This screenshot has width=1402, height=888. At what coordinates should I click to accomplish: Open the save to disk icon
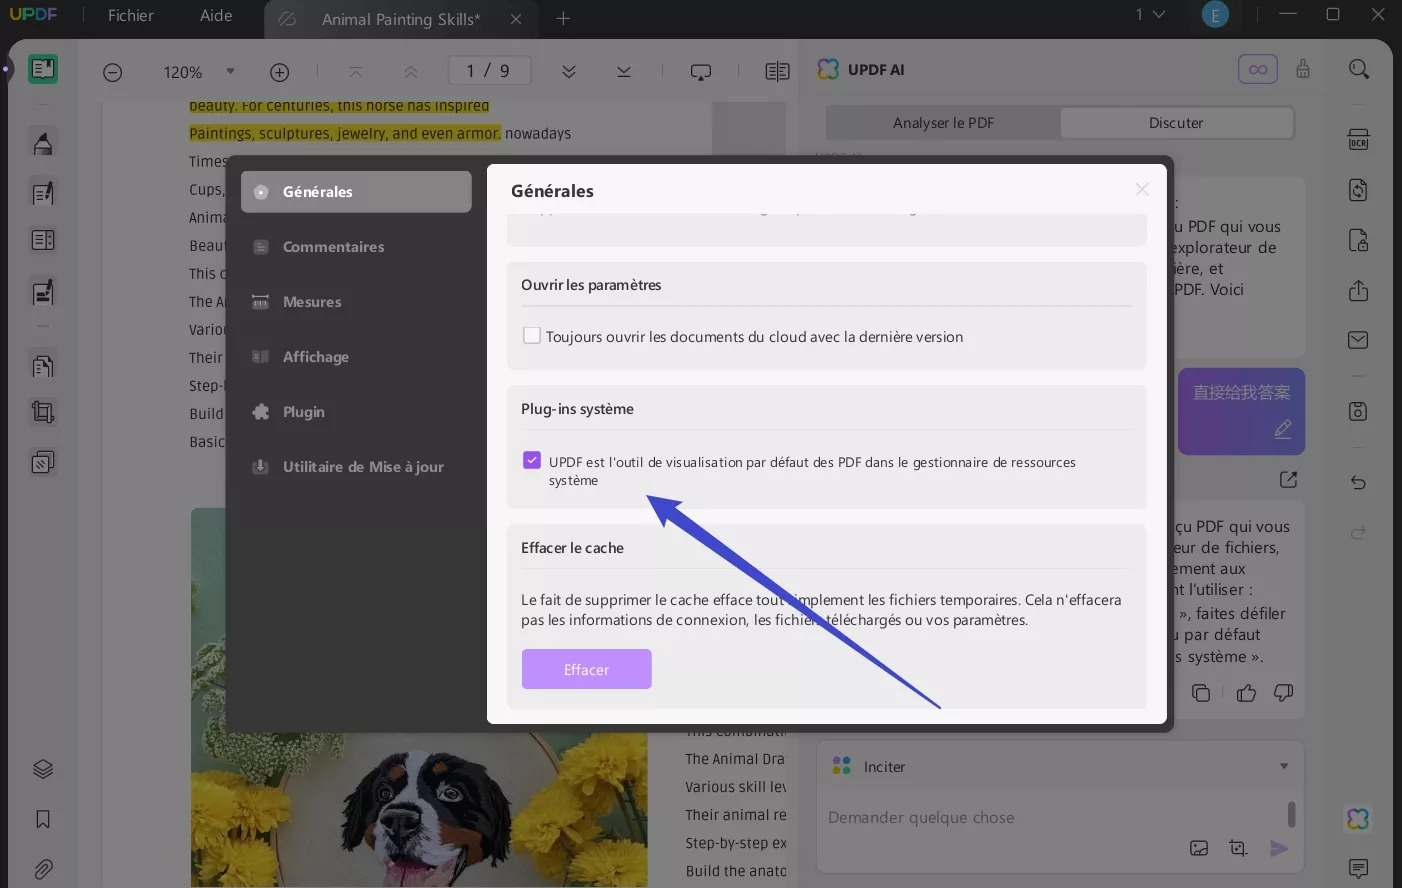pos(1358,411)
